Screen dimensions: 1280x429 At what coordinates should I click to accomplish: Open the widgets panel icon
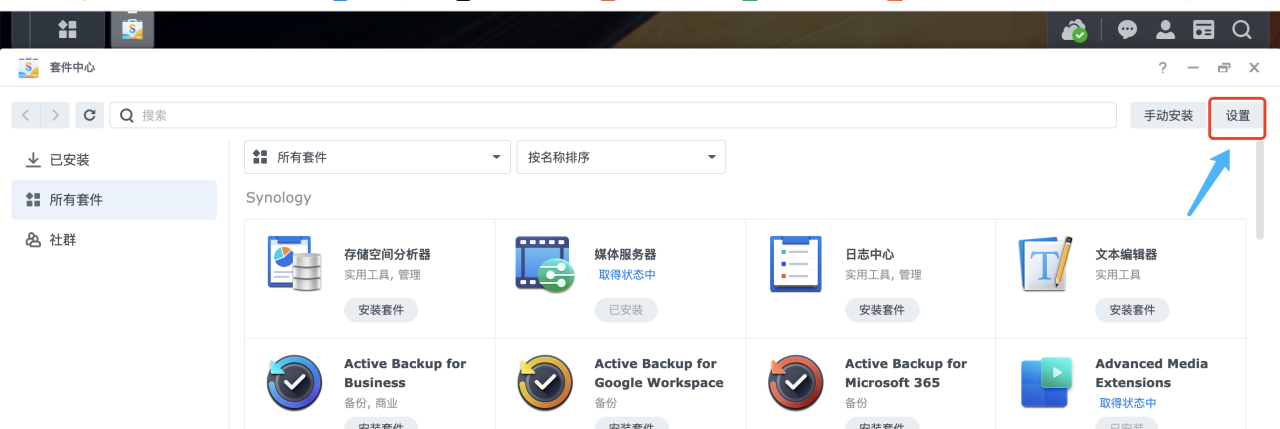click(1203, 30)
